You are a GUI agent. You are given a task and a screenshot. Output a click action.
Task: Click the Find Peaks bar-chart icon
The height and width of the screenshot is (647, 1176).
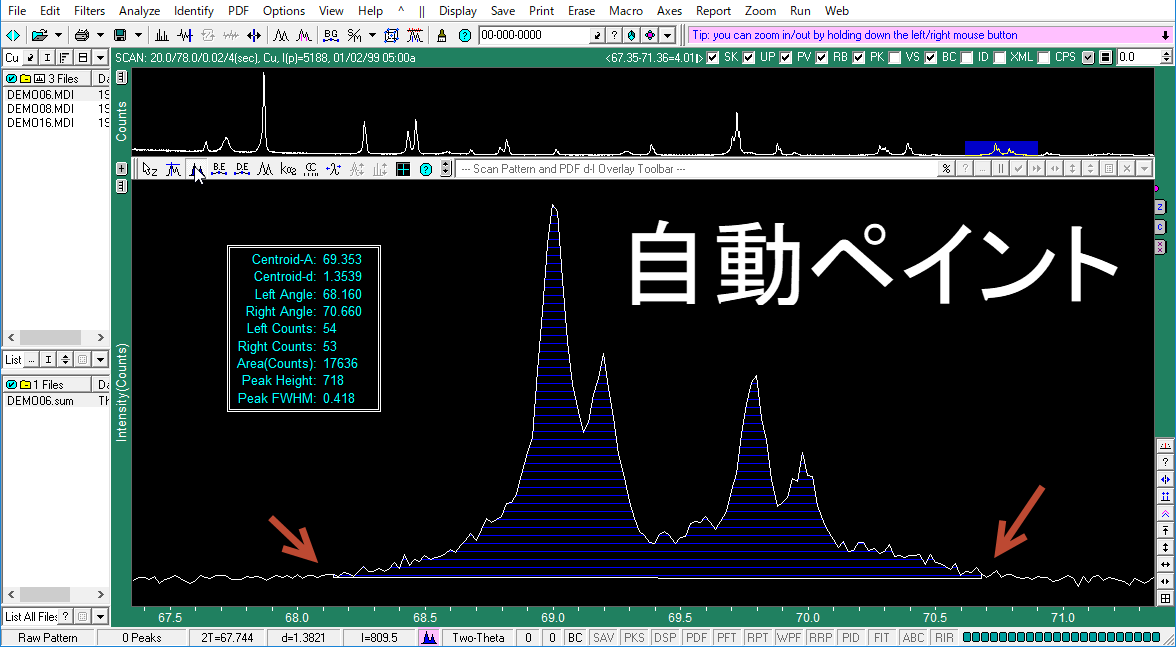pos(162,35)
